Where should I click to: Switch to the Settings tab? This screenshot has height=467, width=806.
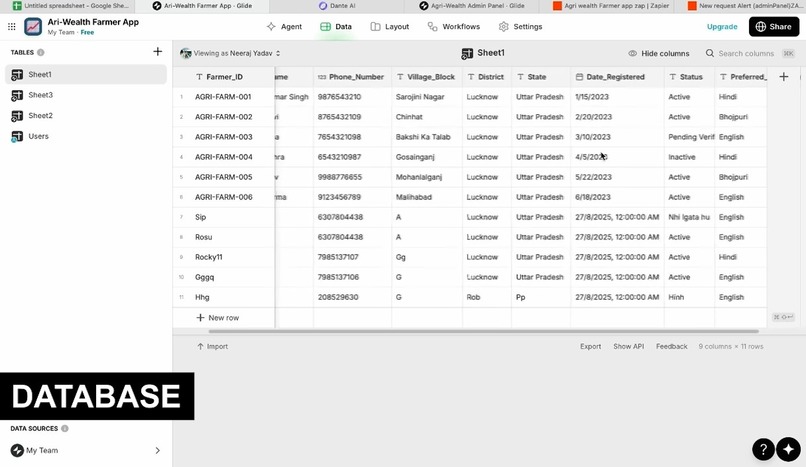click(x=520, y=27)
